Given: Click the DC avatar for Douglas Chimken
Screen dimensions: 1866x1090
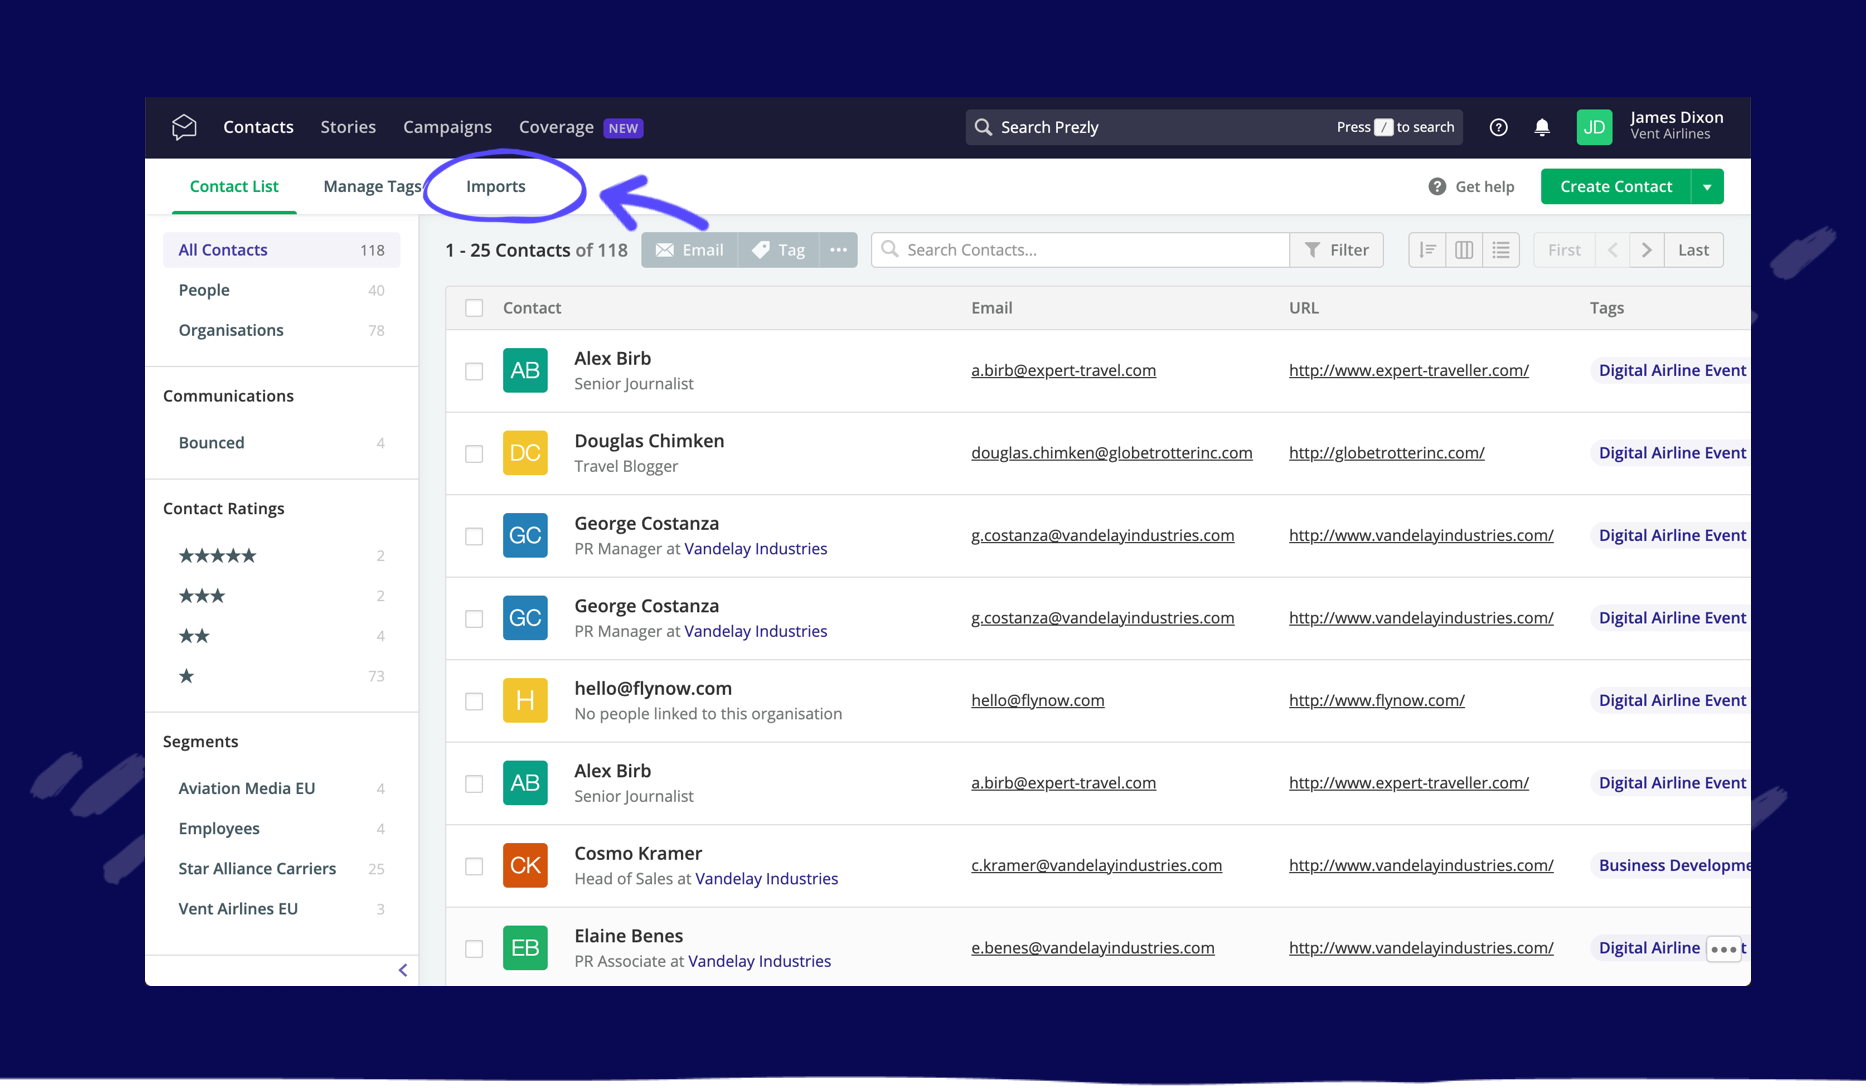Looking at the screenshot, I should 525,453.
